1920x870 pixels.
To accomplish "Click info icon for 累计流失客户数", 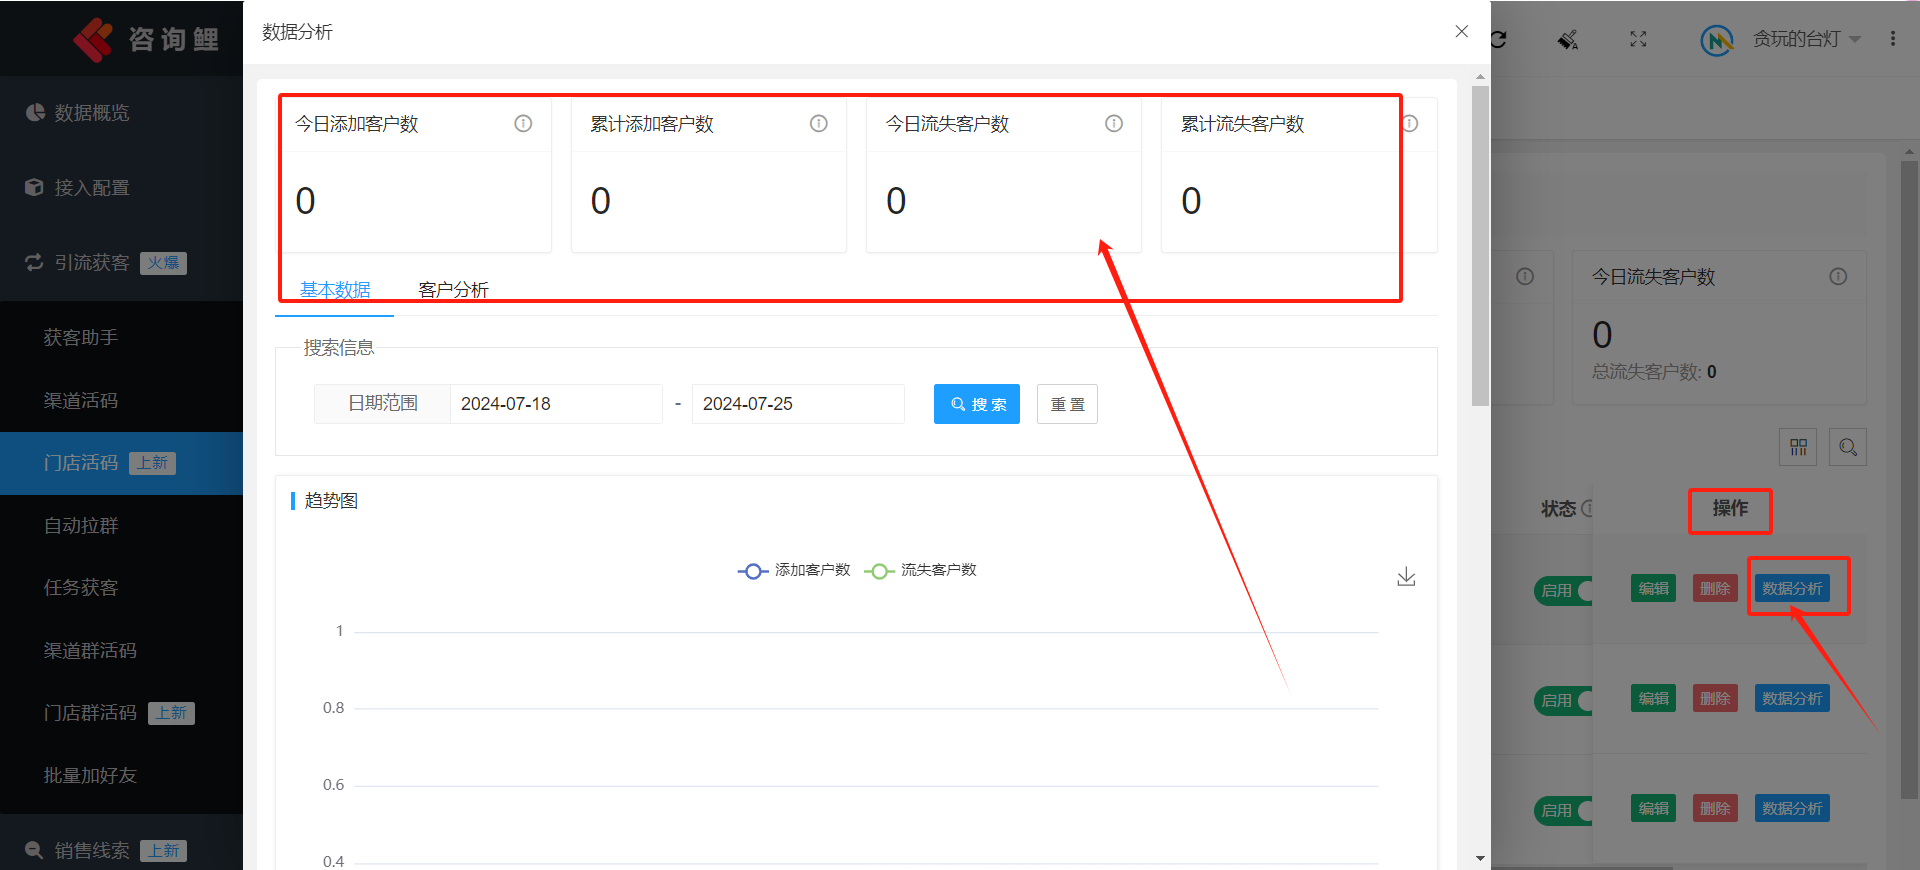I will point(1409,123).
